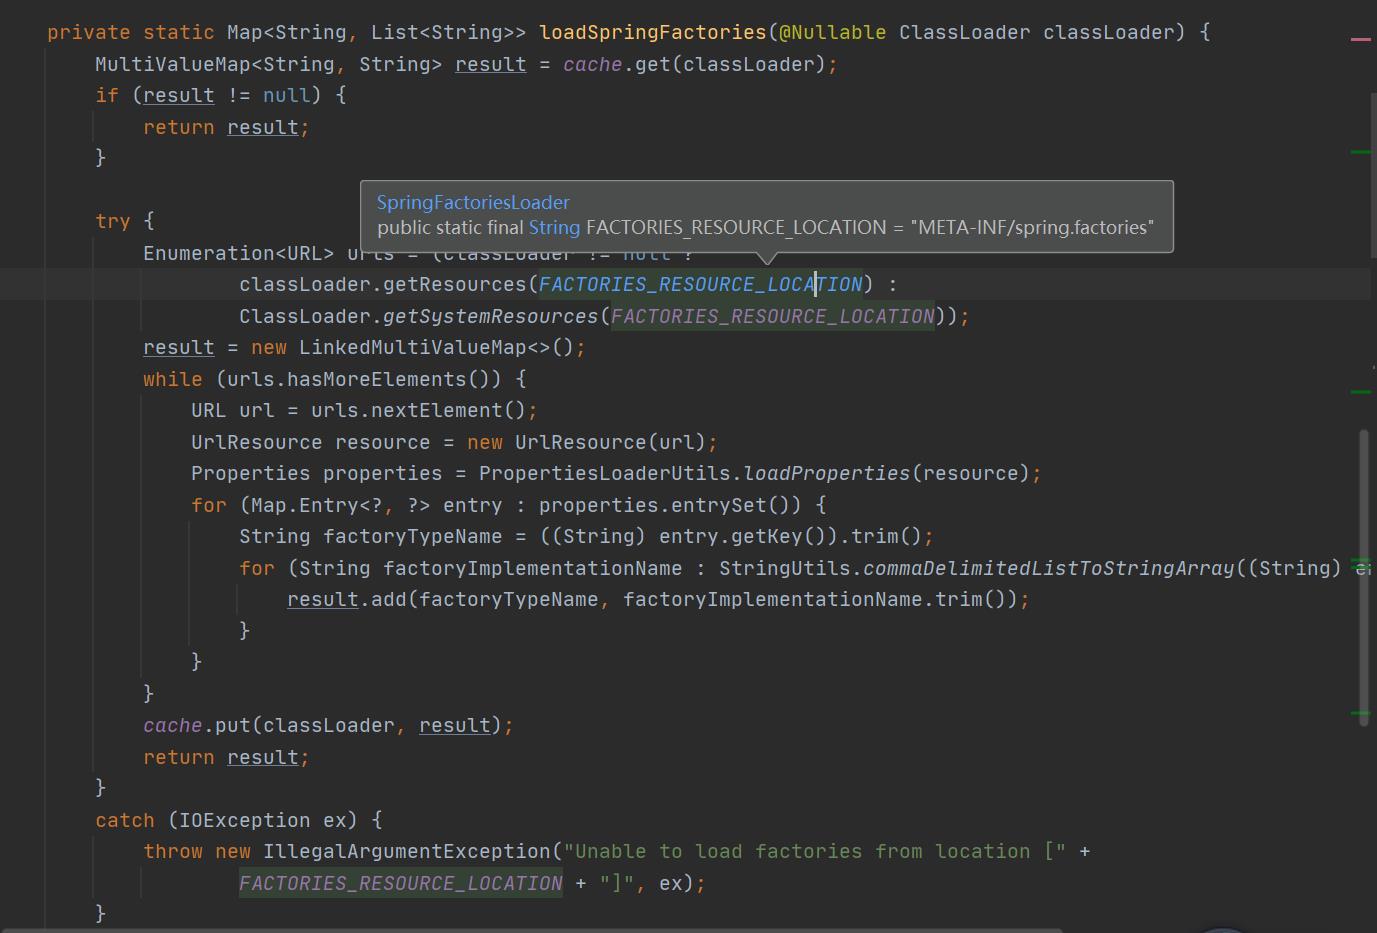Click IllegalArgumentException class name
Screen dimensions: 1377x933
(x=407, y=852)
